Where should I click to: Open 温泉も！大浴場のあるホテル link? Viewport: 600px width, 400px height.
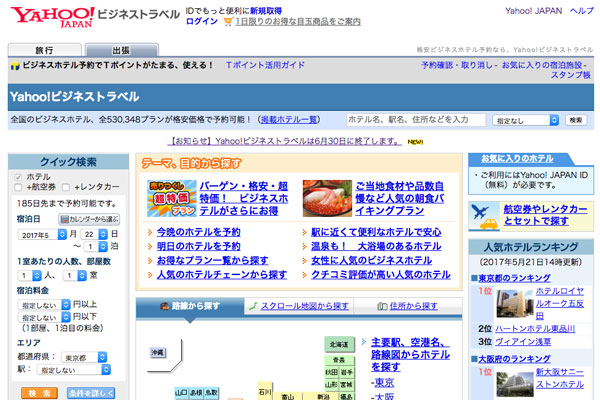[376, 246]
